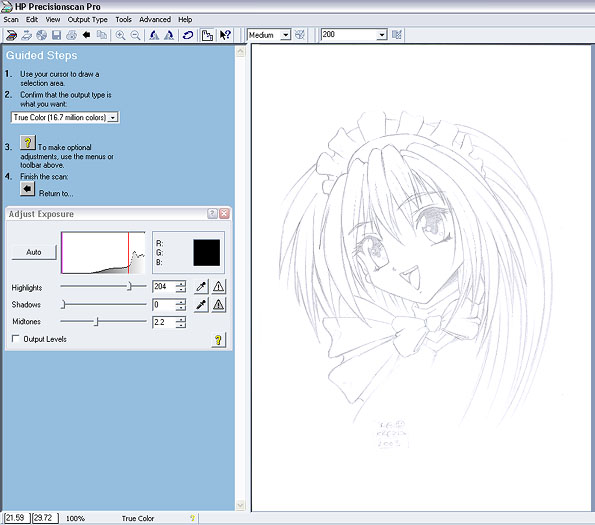This screenshot has width=595, height=525.
Task: Click the first mirror/flip triangle icon
Action: (x=154, y=35)
